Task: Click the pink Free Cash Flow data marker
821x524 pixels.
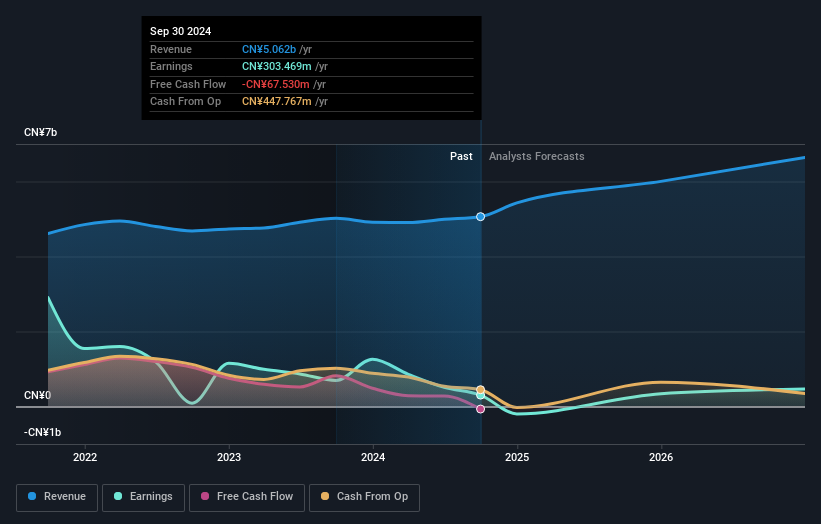Action: tap(480, 409)
